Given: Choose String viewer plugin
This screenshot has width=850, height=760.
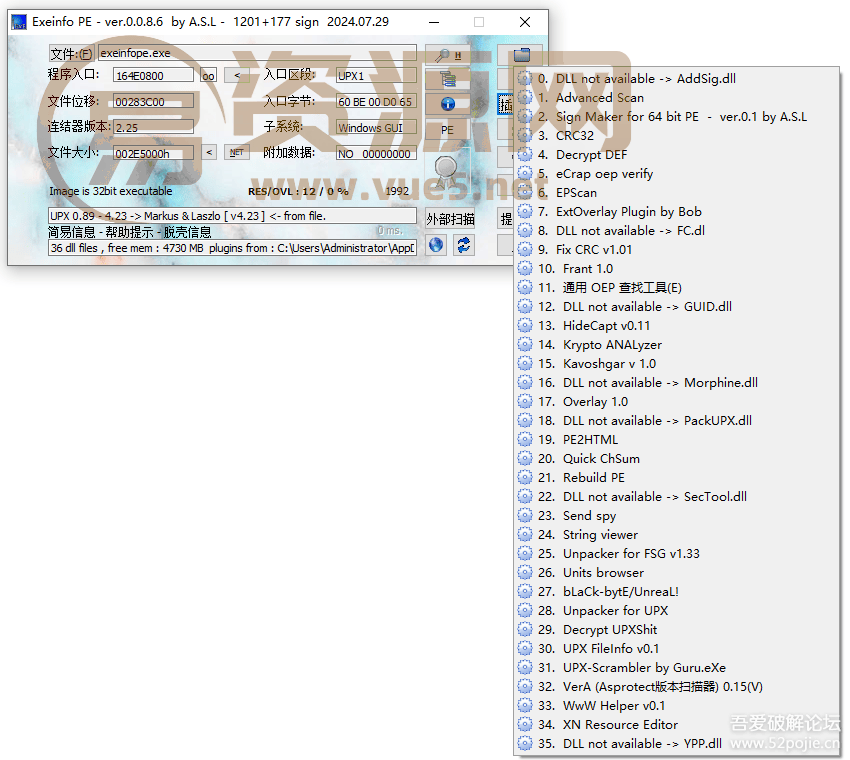Looking at the screenshot, I should 676,534.
